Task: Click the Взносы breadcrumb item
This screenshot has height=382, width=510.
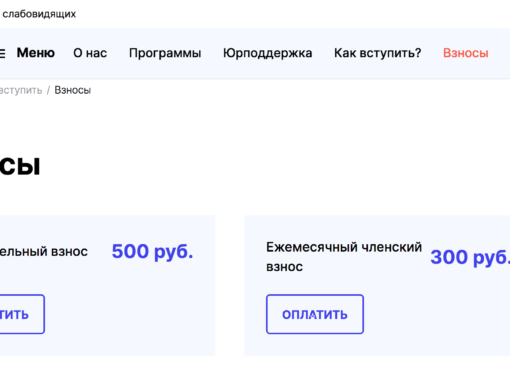Action: tap(73, 90)
